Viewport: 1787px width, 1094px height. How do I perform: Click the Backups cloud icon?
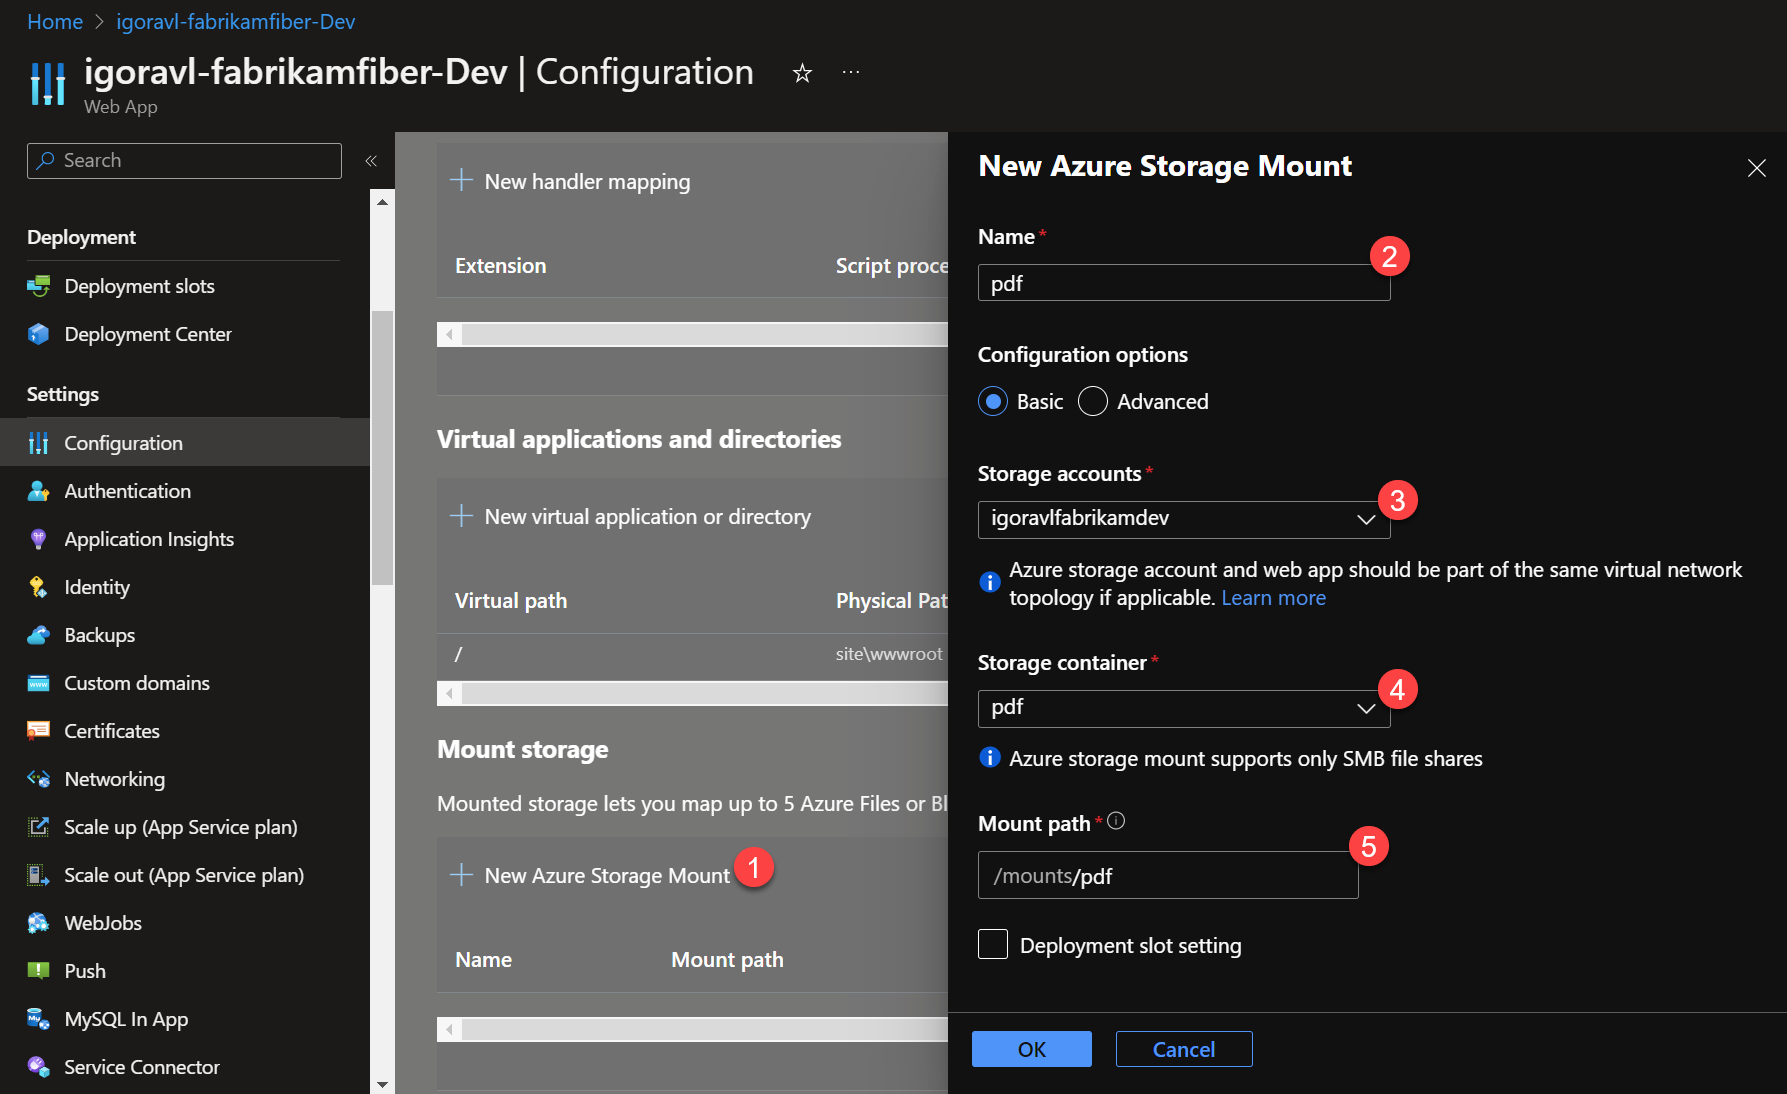[39, 635]
